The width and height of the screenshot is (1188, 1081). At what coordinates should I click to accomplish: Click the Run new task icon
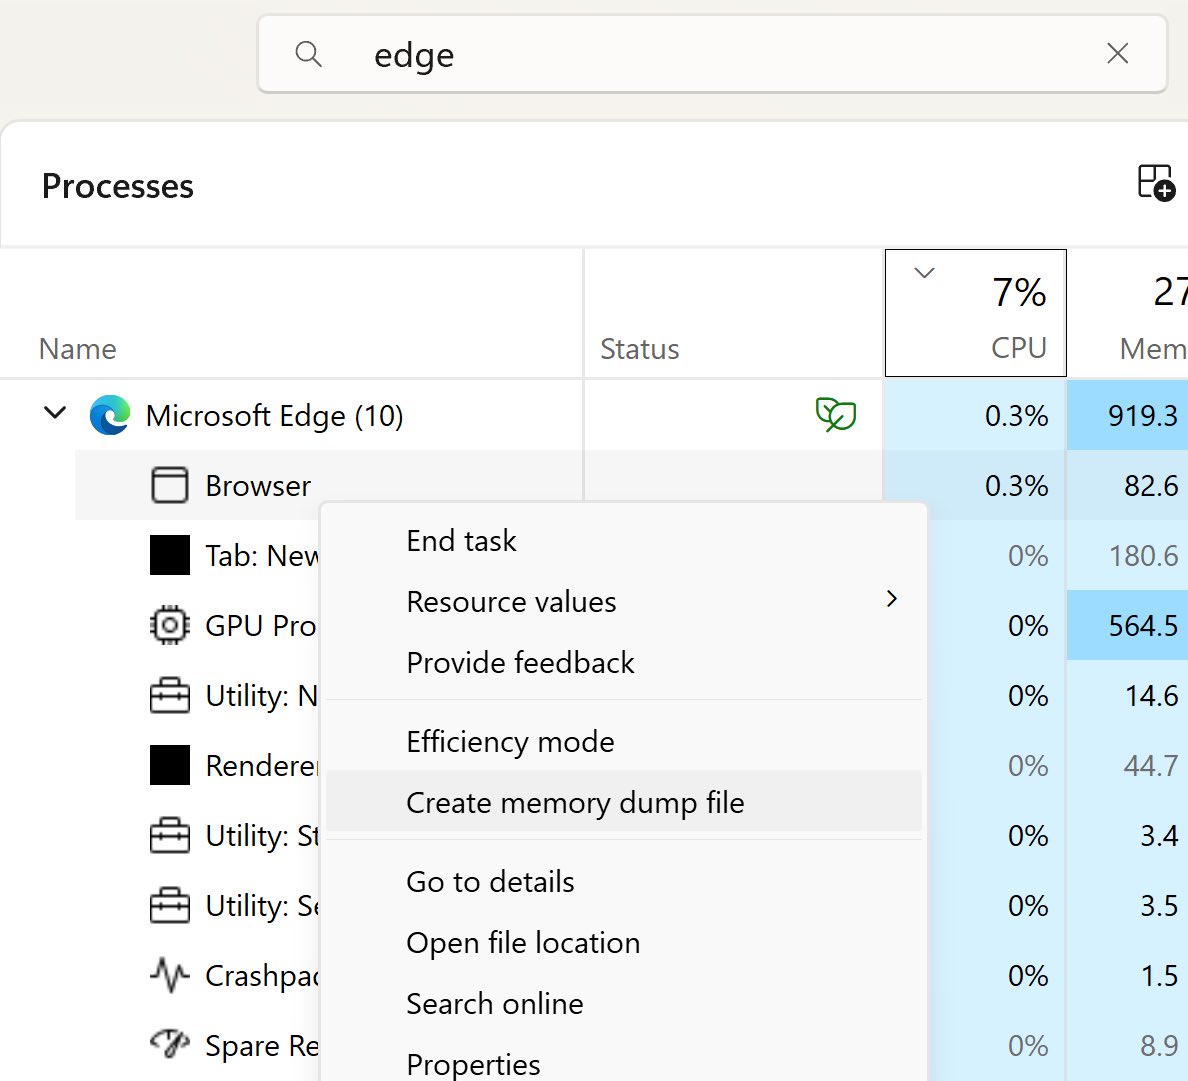[x=1156, y=183]
